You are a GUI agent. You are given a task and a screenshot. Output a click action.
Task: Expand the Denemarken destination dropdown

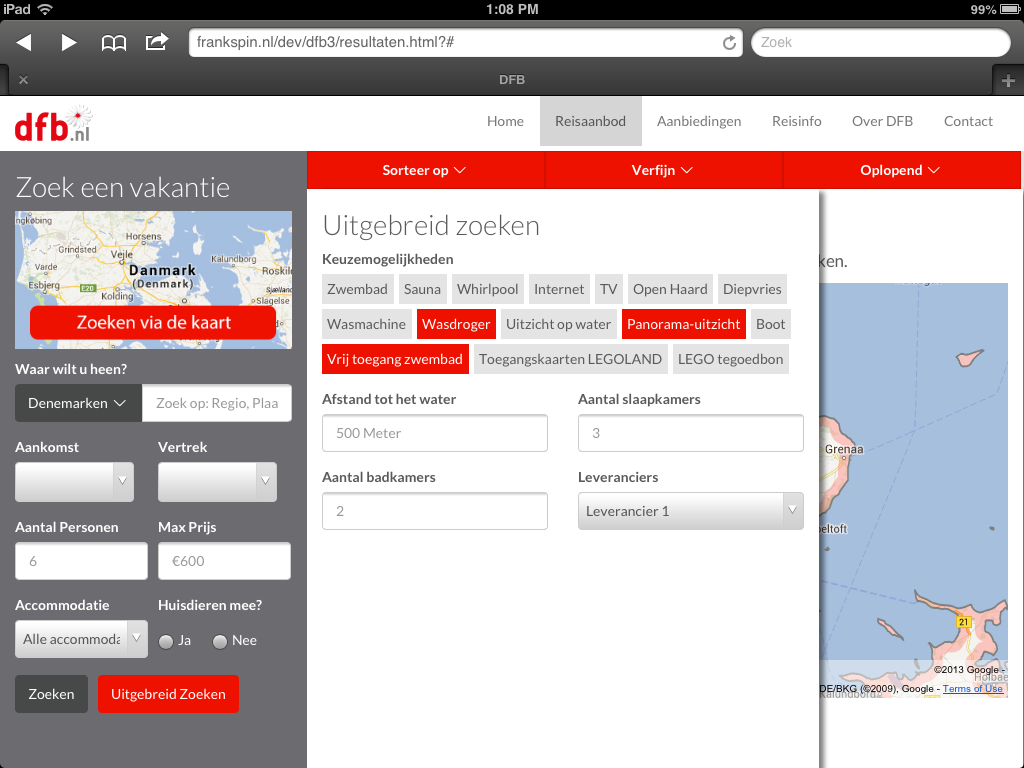pyautogui.click(x=77, y=403)
